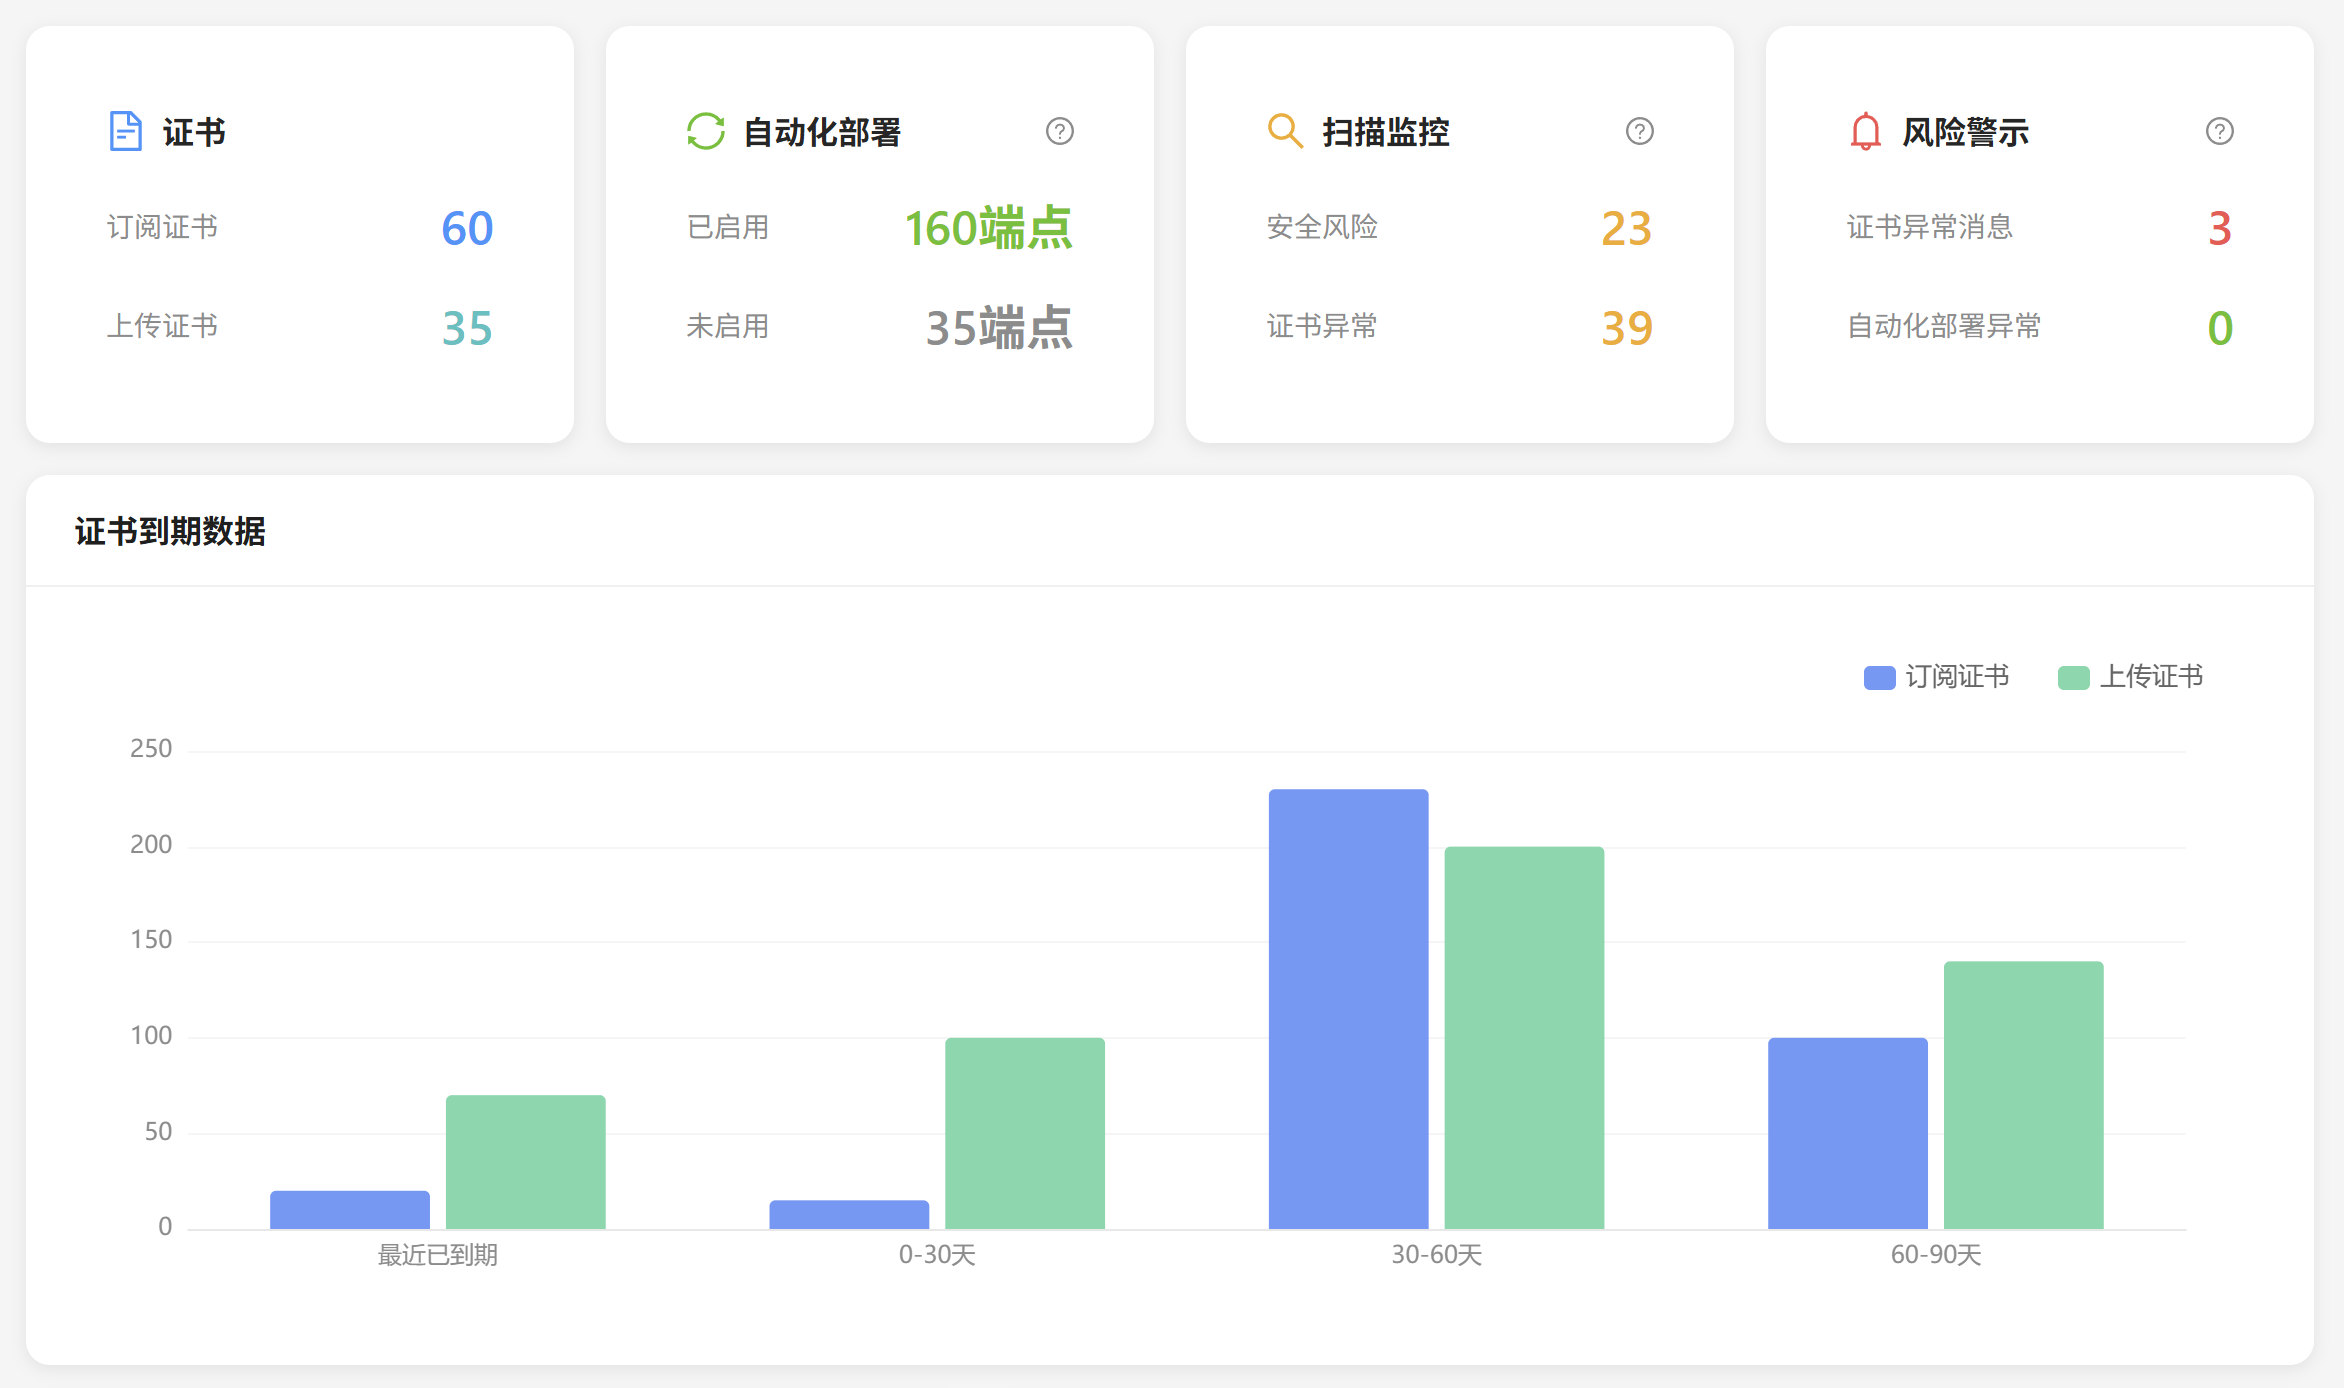Click the 安全风险 count 23
The height and width of the screenshot is (1388, 2344).
tap(1626, 229)
